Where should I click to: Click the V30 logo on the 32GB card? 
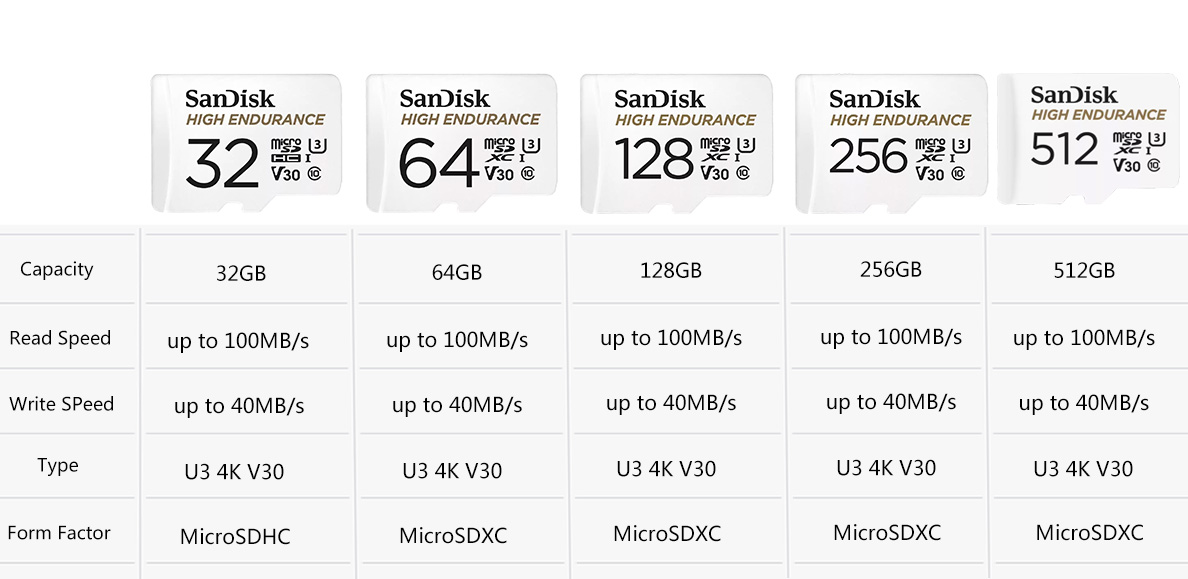(x=286, y=174)
